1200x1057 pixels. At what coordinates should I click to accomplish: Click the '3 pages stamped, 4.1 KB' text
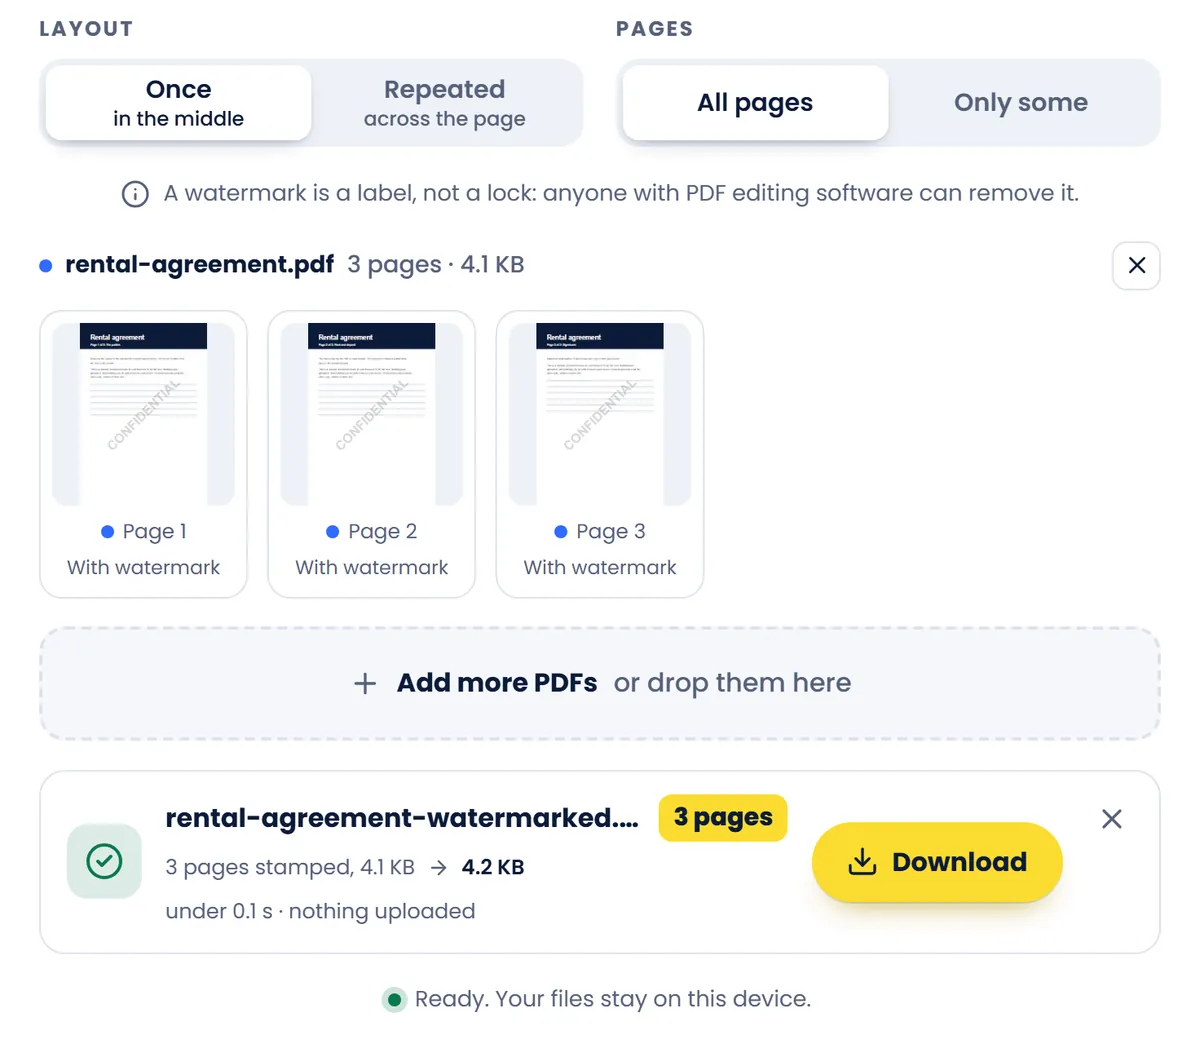point(290,867)
